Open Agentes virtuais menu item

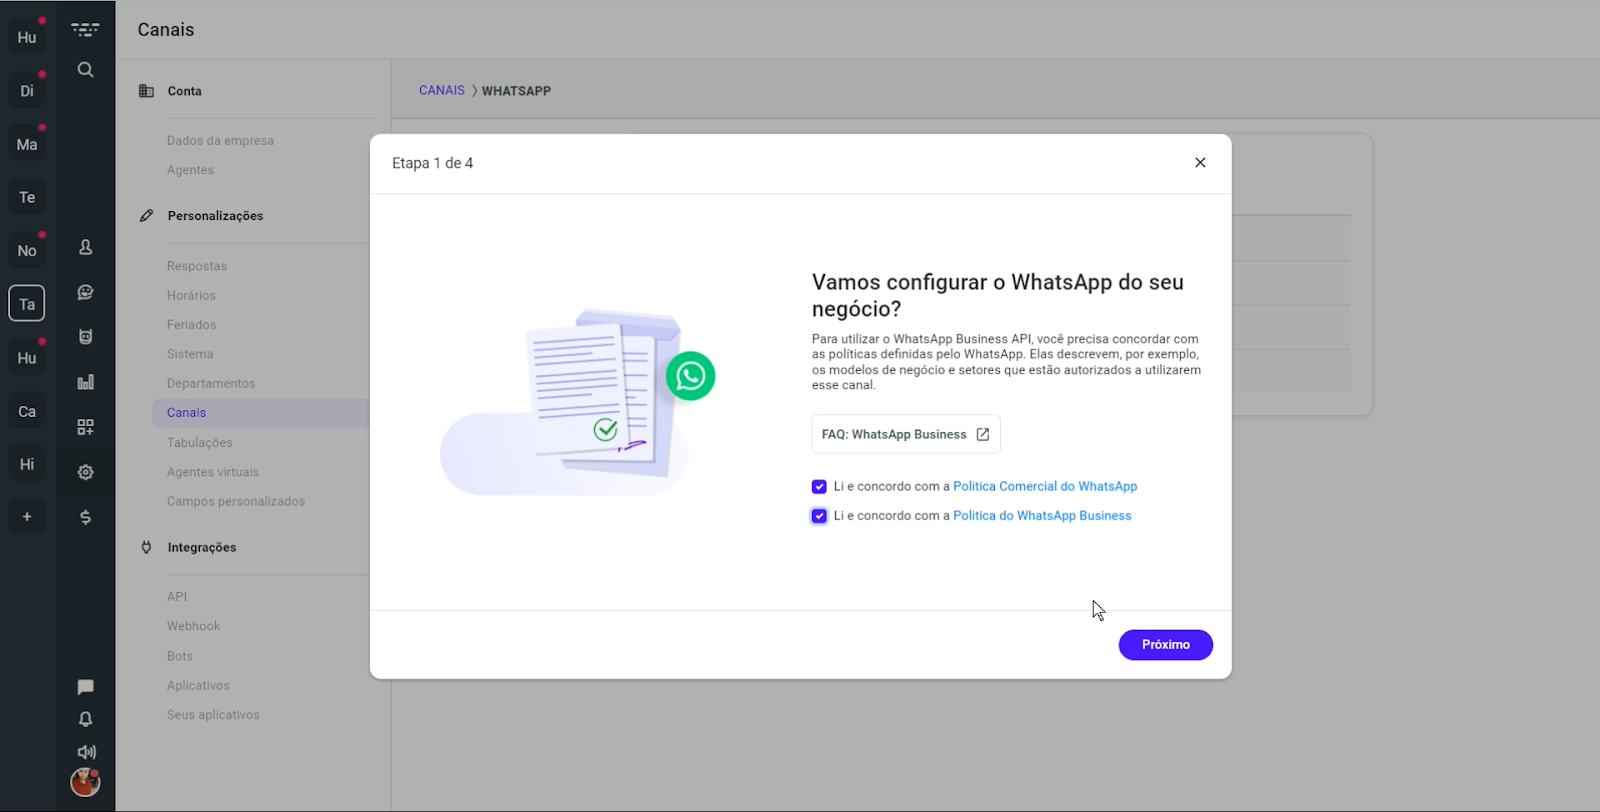pyautogui.click(x=213, y=472)
